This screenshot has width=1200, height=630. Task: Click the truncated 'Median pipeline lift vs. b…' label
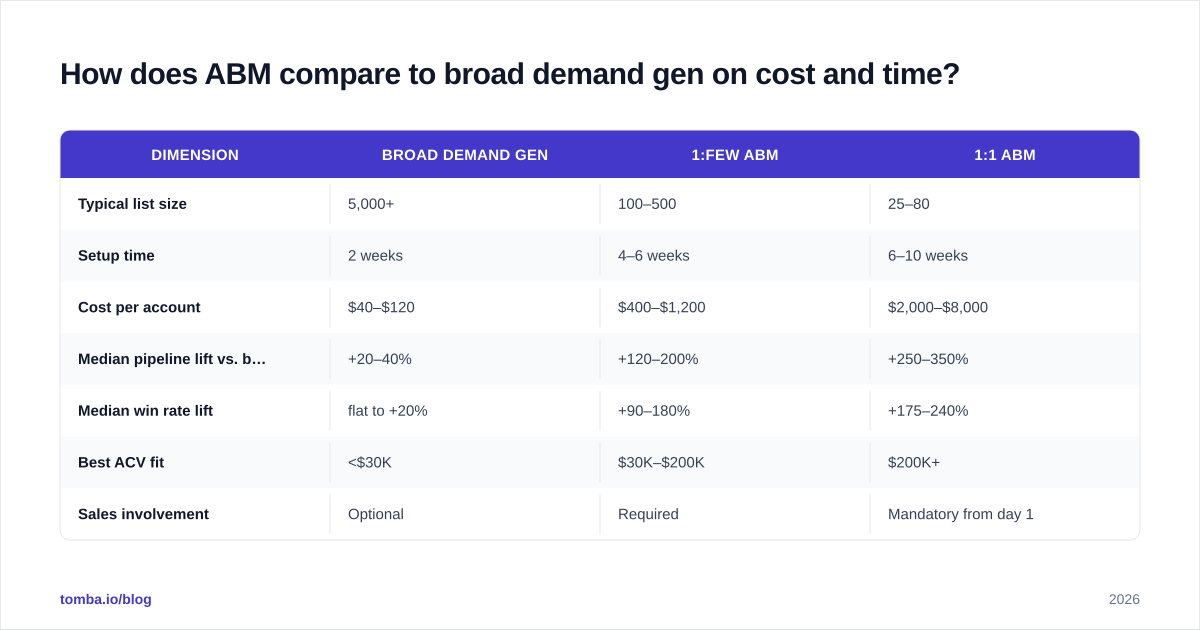[172, 359]
